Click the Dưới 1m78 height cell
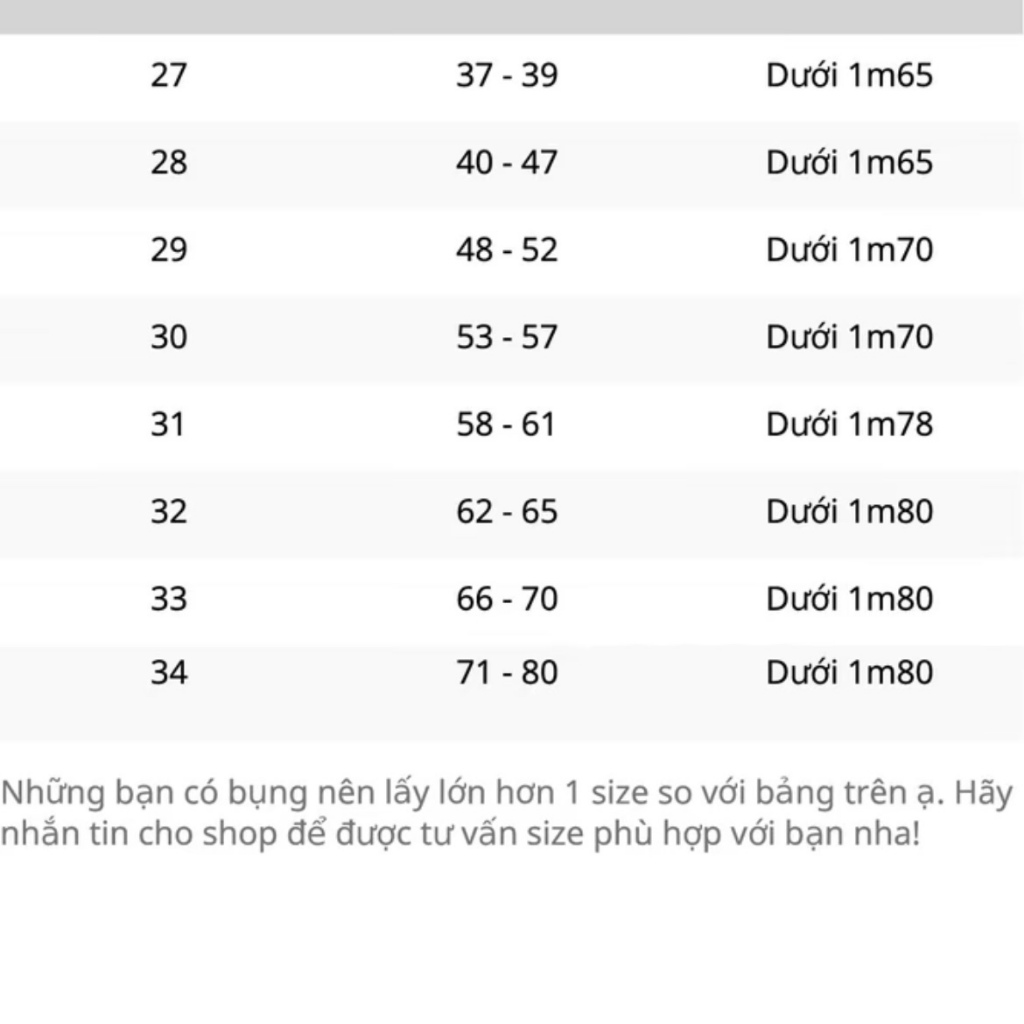Viewport: 1024px width, 1024px height. coord(849,424)
